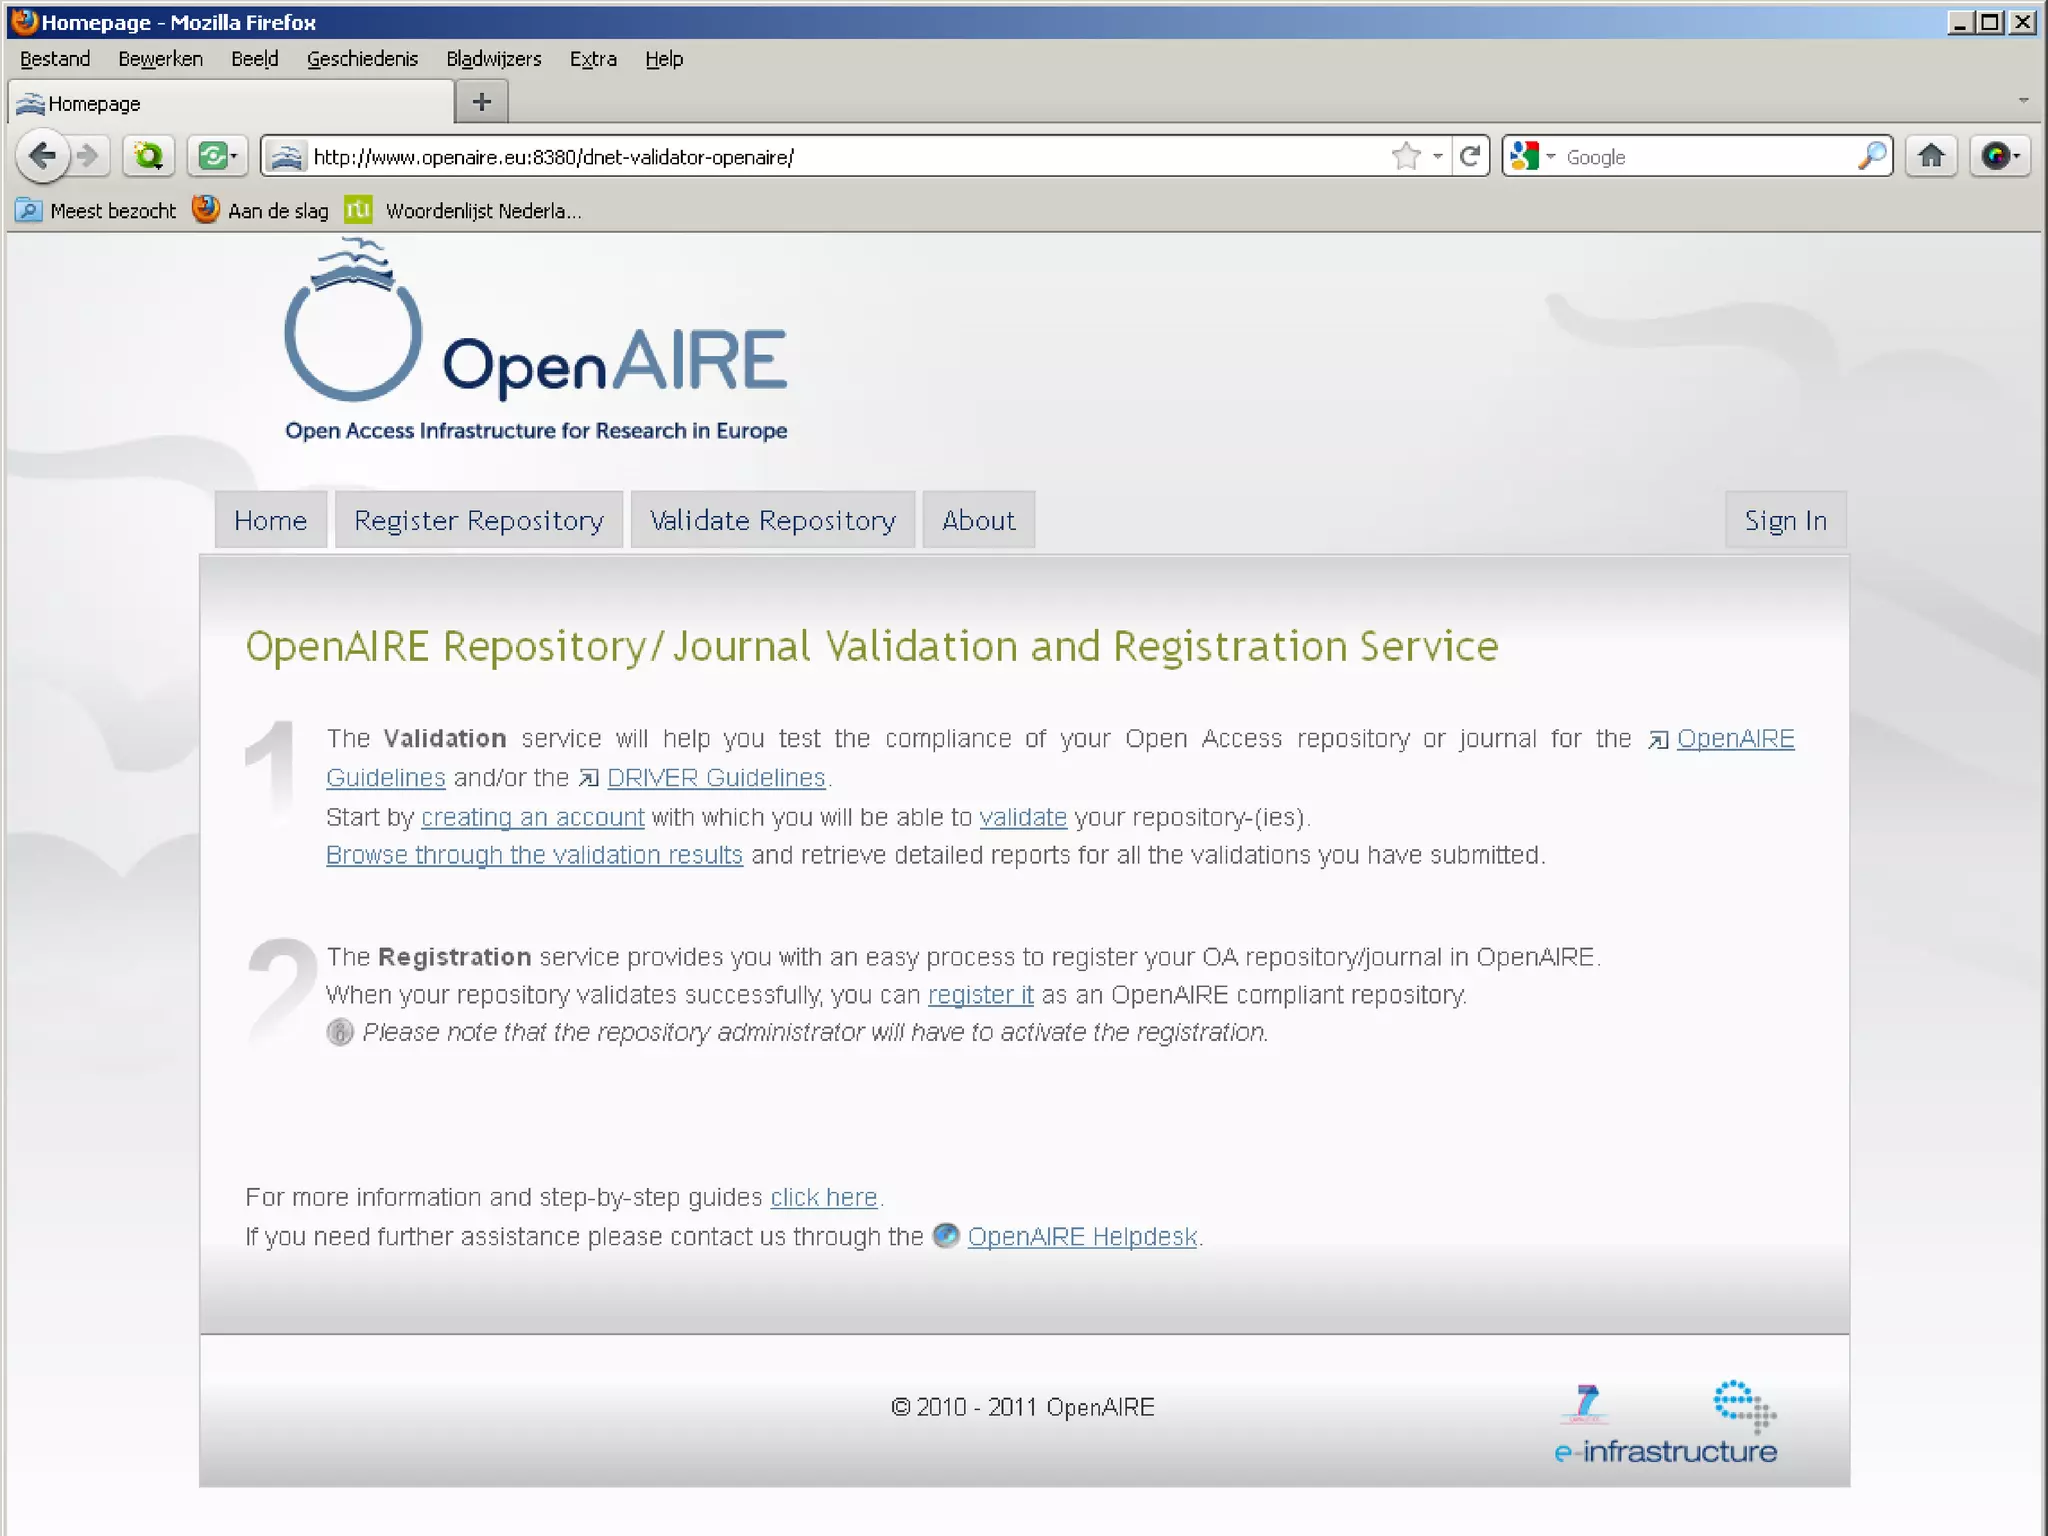Maximize the Firefox window
This screenshot has width=2048, height=1536.
coord(1990,22)
